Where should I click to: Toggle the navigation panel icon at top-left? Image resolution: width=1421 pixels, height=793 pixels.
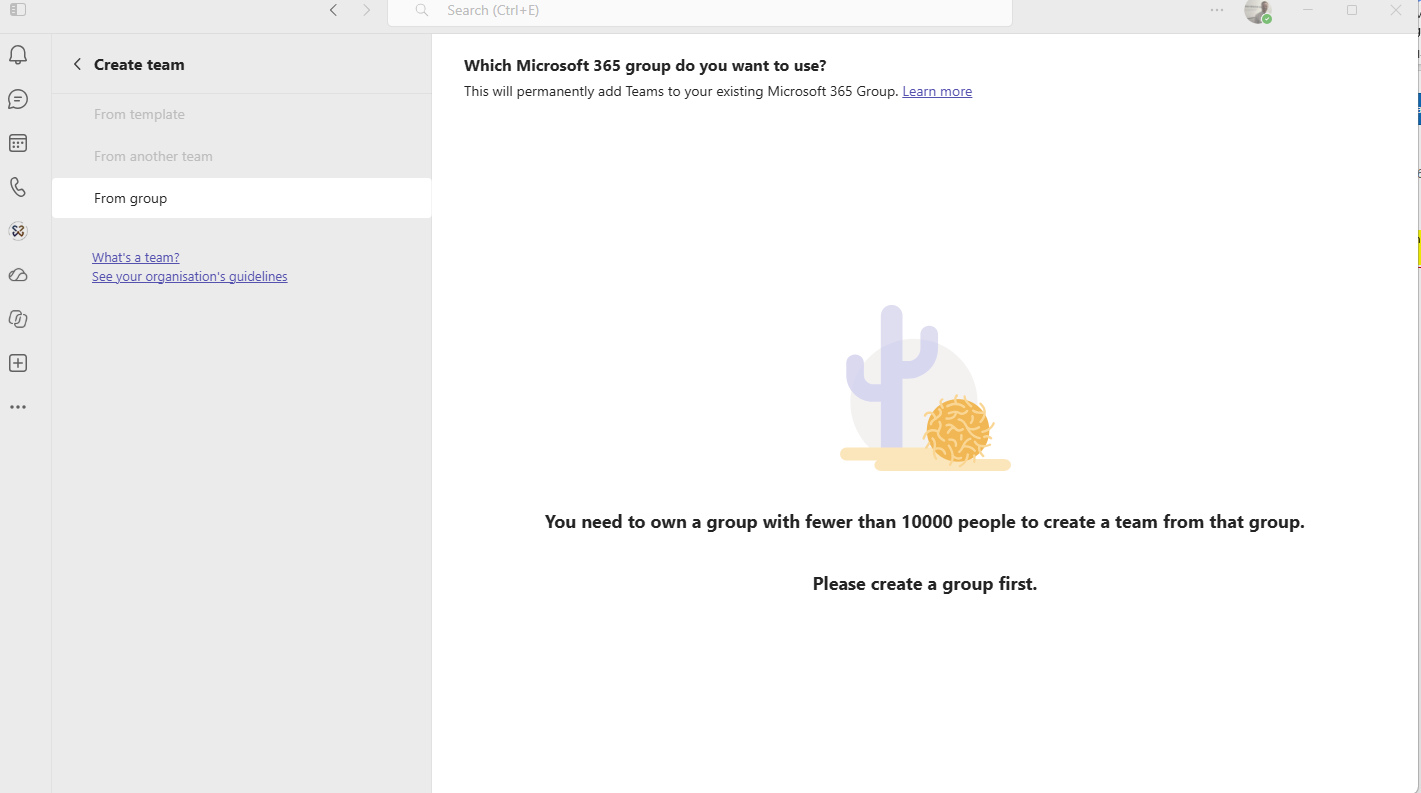(18, 10)
